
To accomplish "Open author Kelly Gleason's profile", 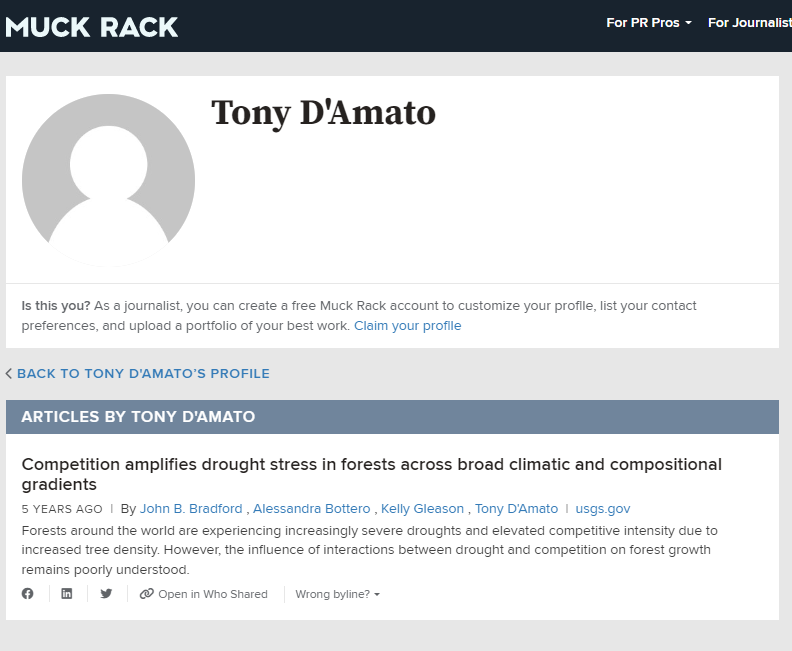I will [422, 509].
